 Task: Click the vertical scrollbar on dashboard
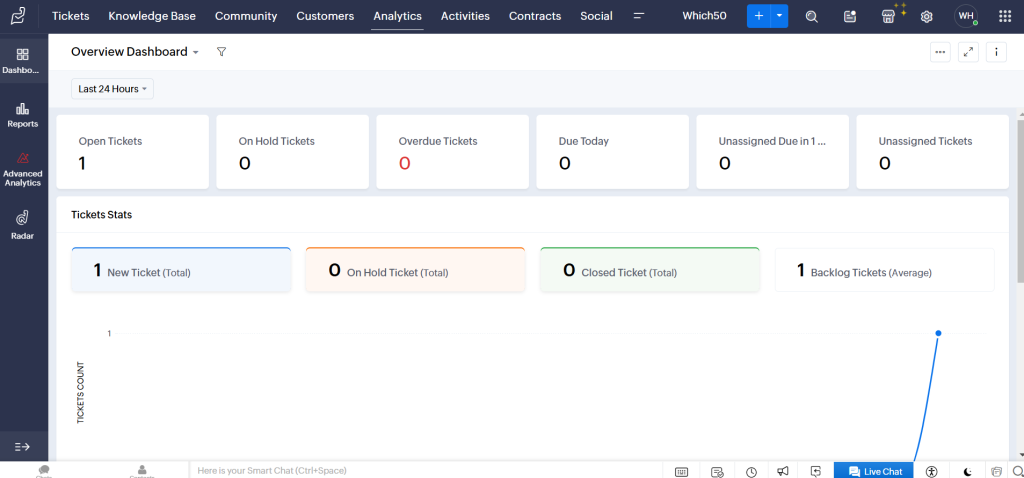pyautogui.click(x=1018, y=200)
